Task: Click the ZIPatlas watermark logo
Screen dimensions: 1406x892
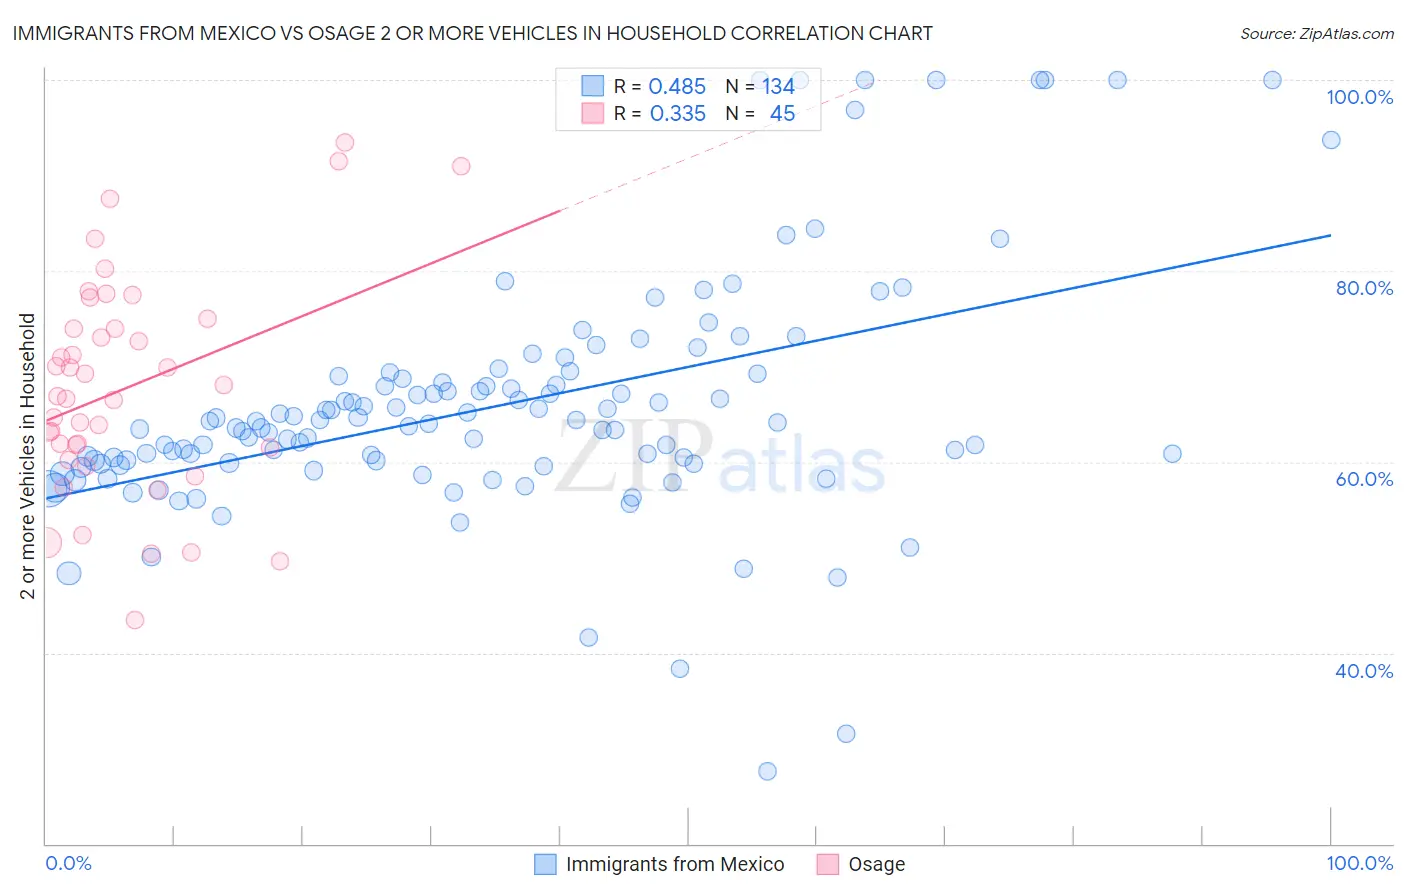Action: coord(720,458)
